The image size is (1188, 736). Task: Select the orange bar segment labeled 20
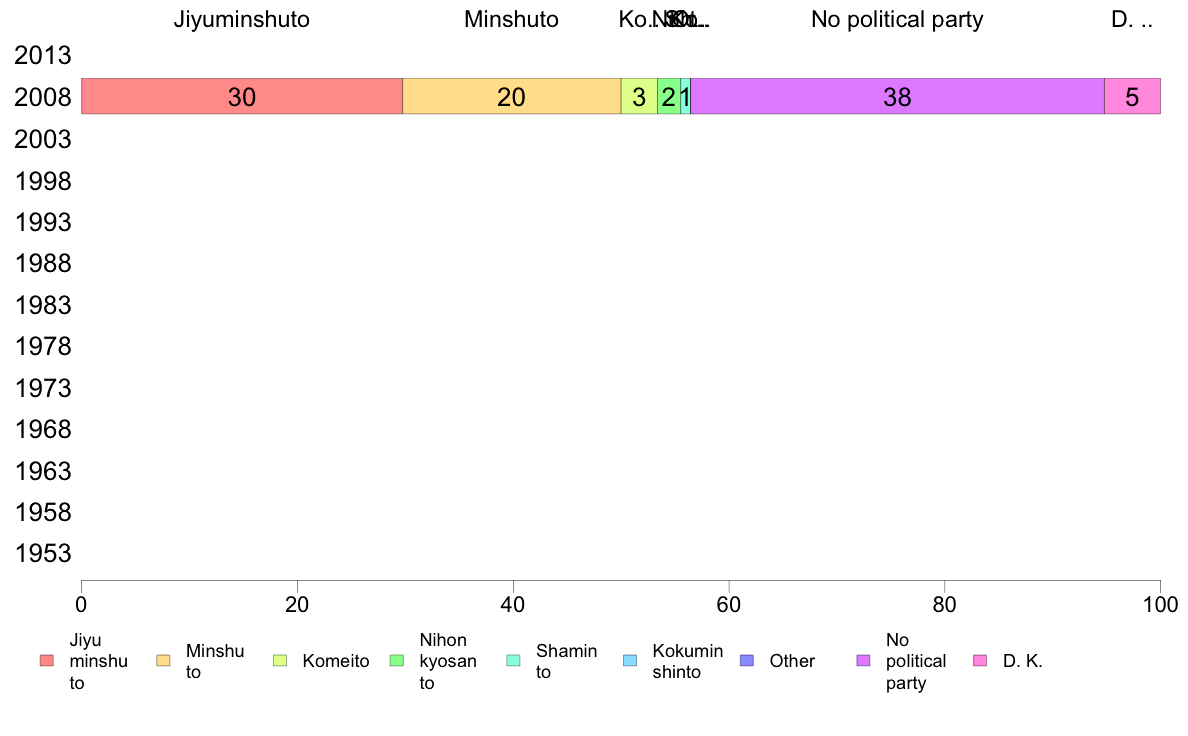tap(511, 96)
